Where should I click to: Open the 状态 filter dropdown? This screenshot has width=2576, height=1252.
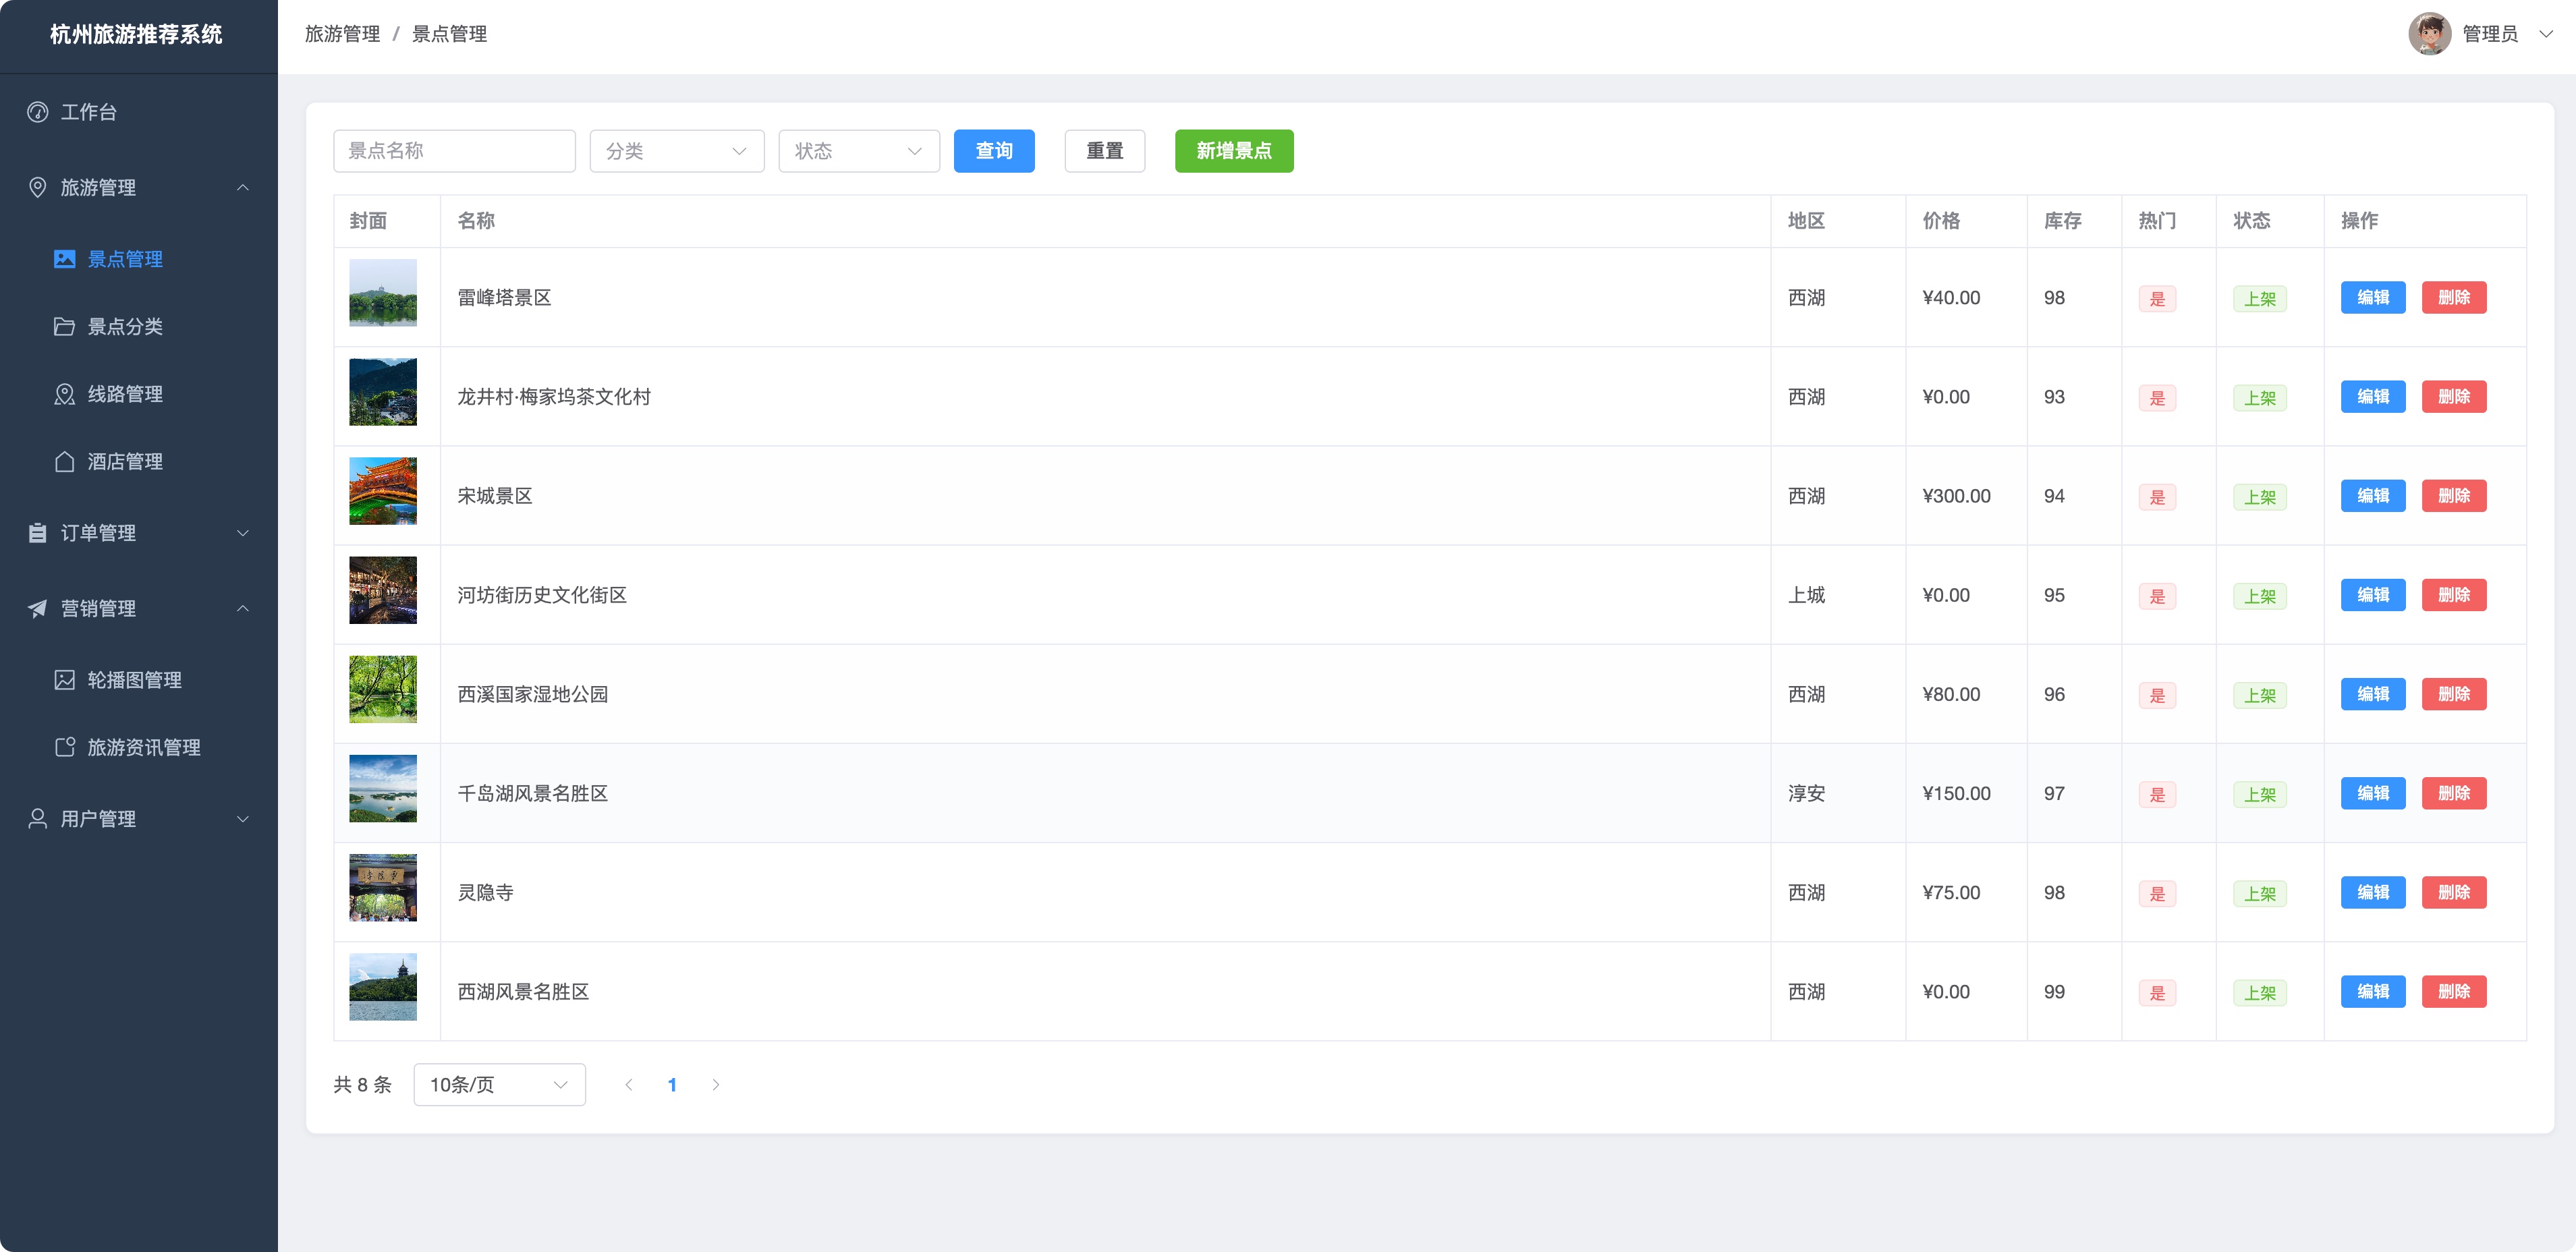[859, 151]
